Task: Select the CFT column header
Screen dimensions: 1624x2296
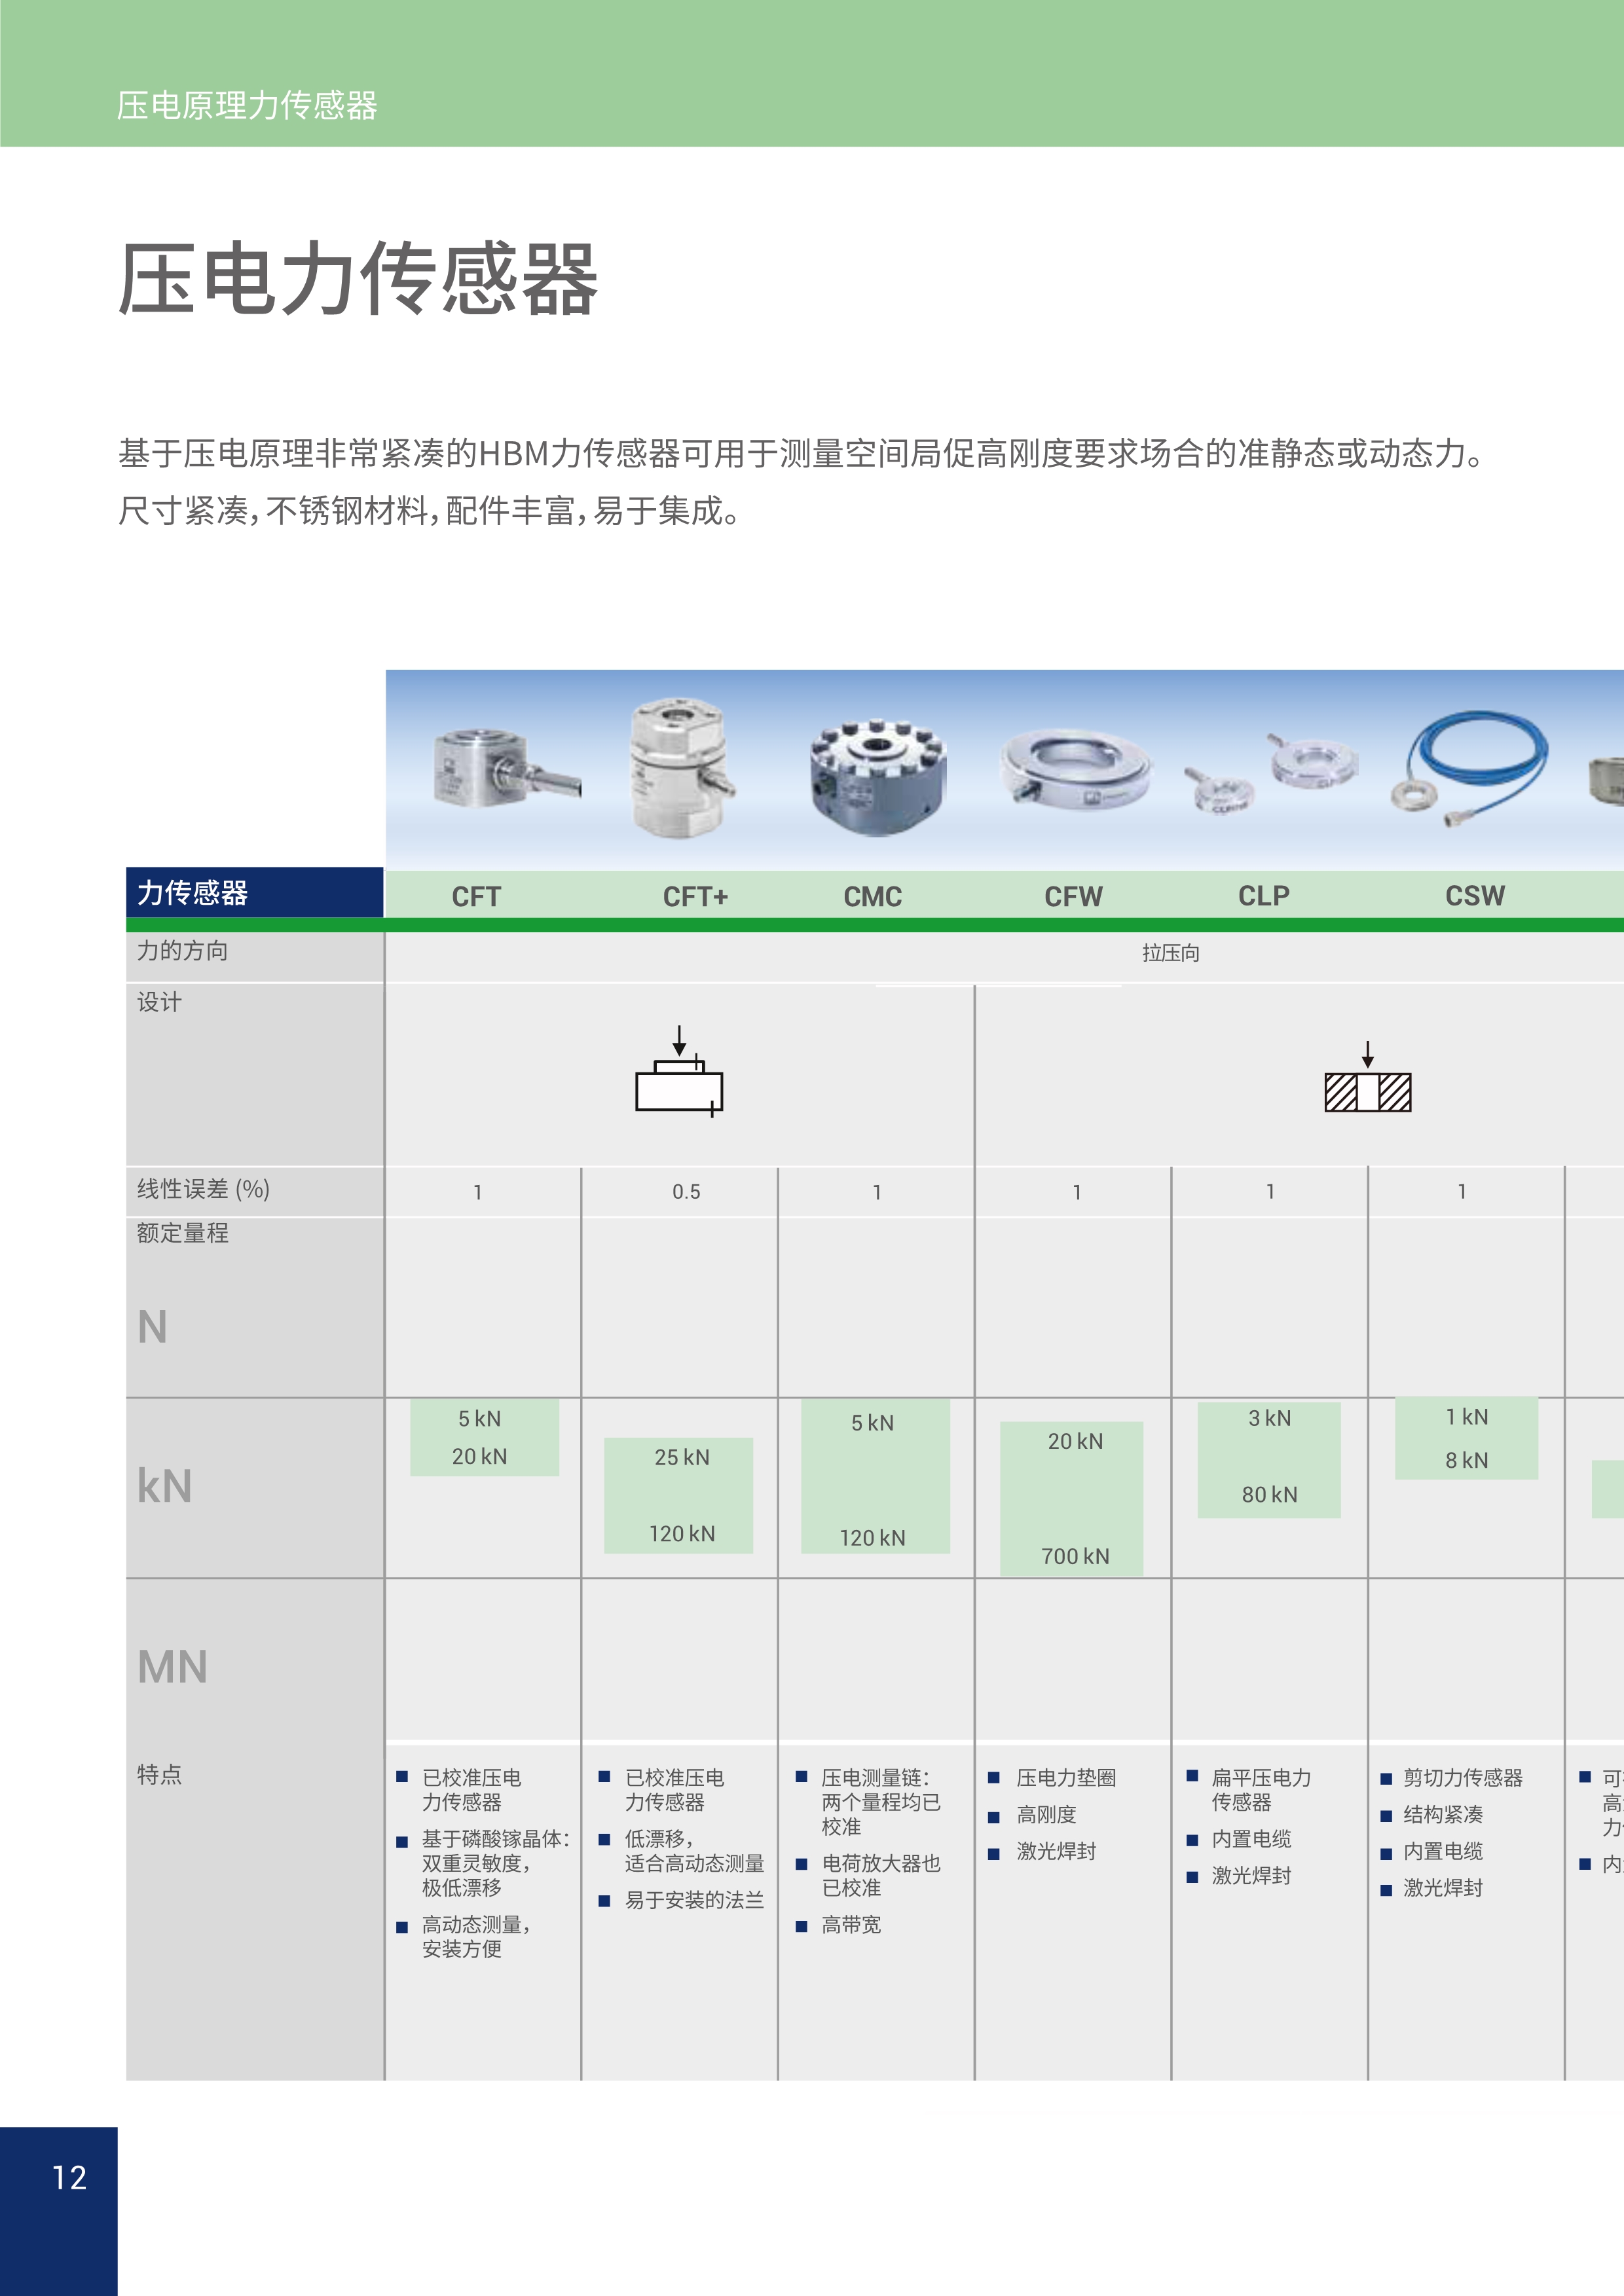Action: pyautogui.click(x=476, y=896)
